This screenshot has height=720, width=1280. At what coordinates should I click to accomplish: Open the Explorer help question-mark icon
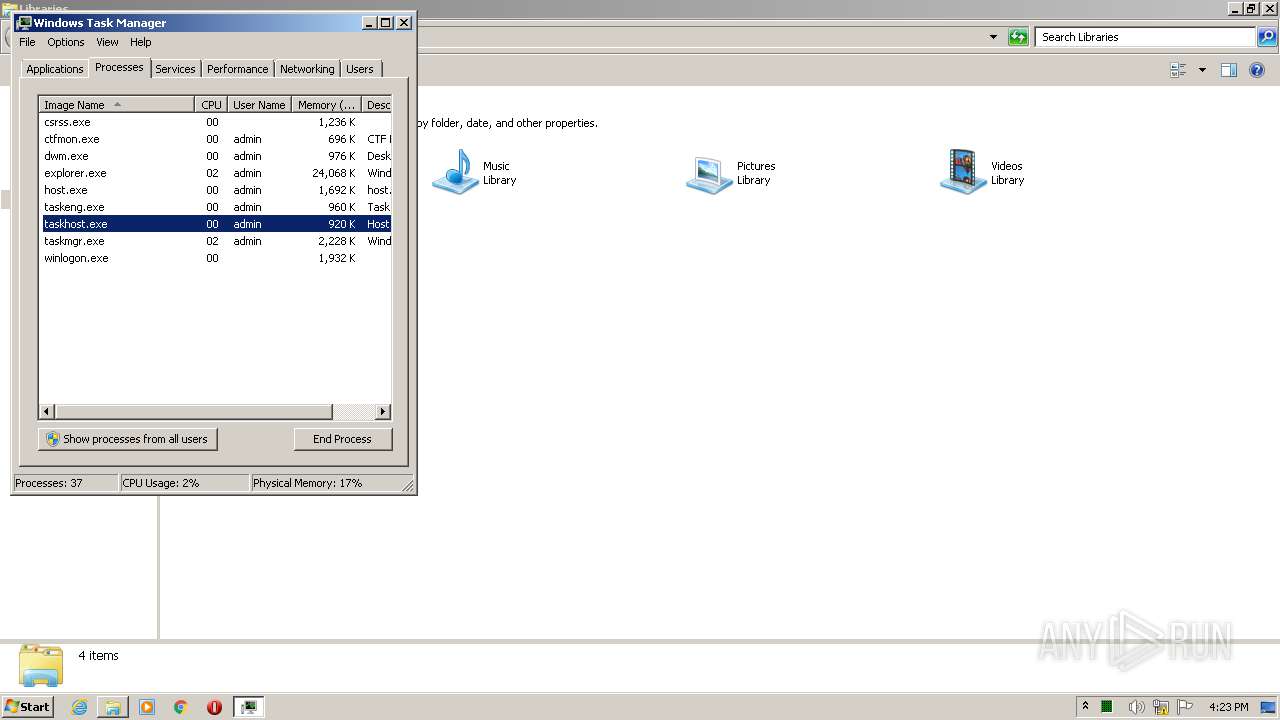click(1257, 70)
